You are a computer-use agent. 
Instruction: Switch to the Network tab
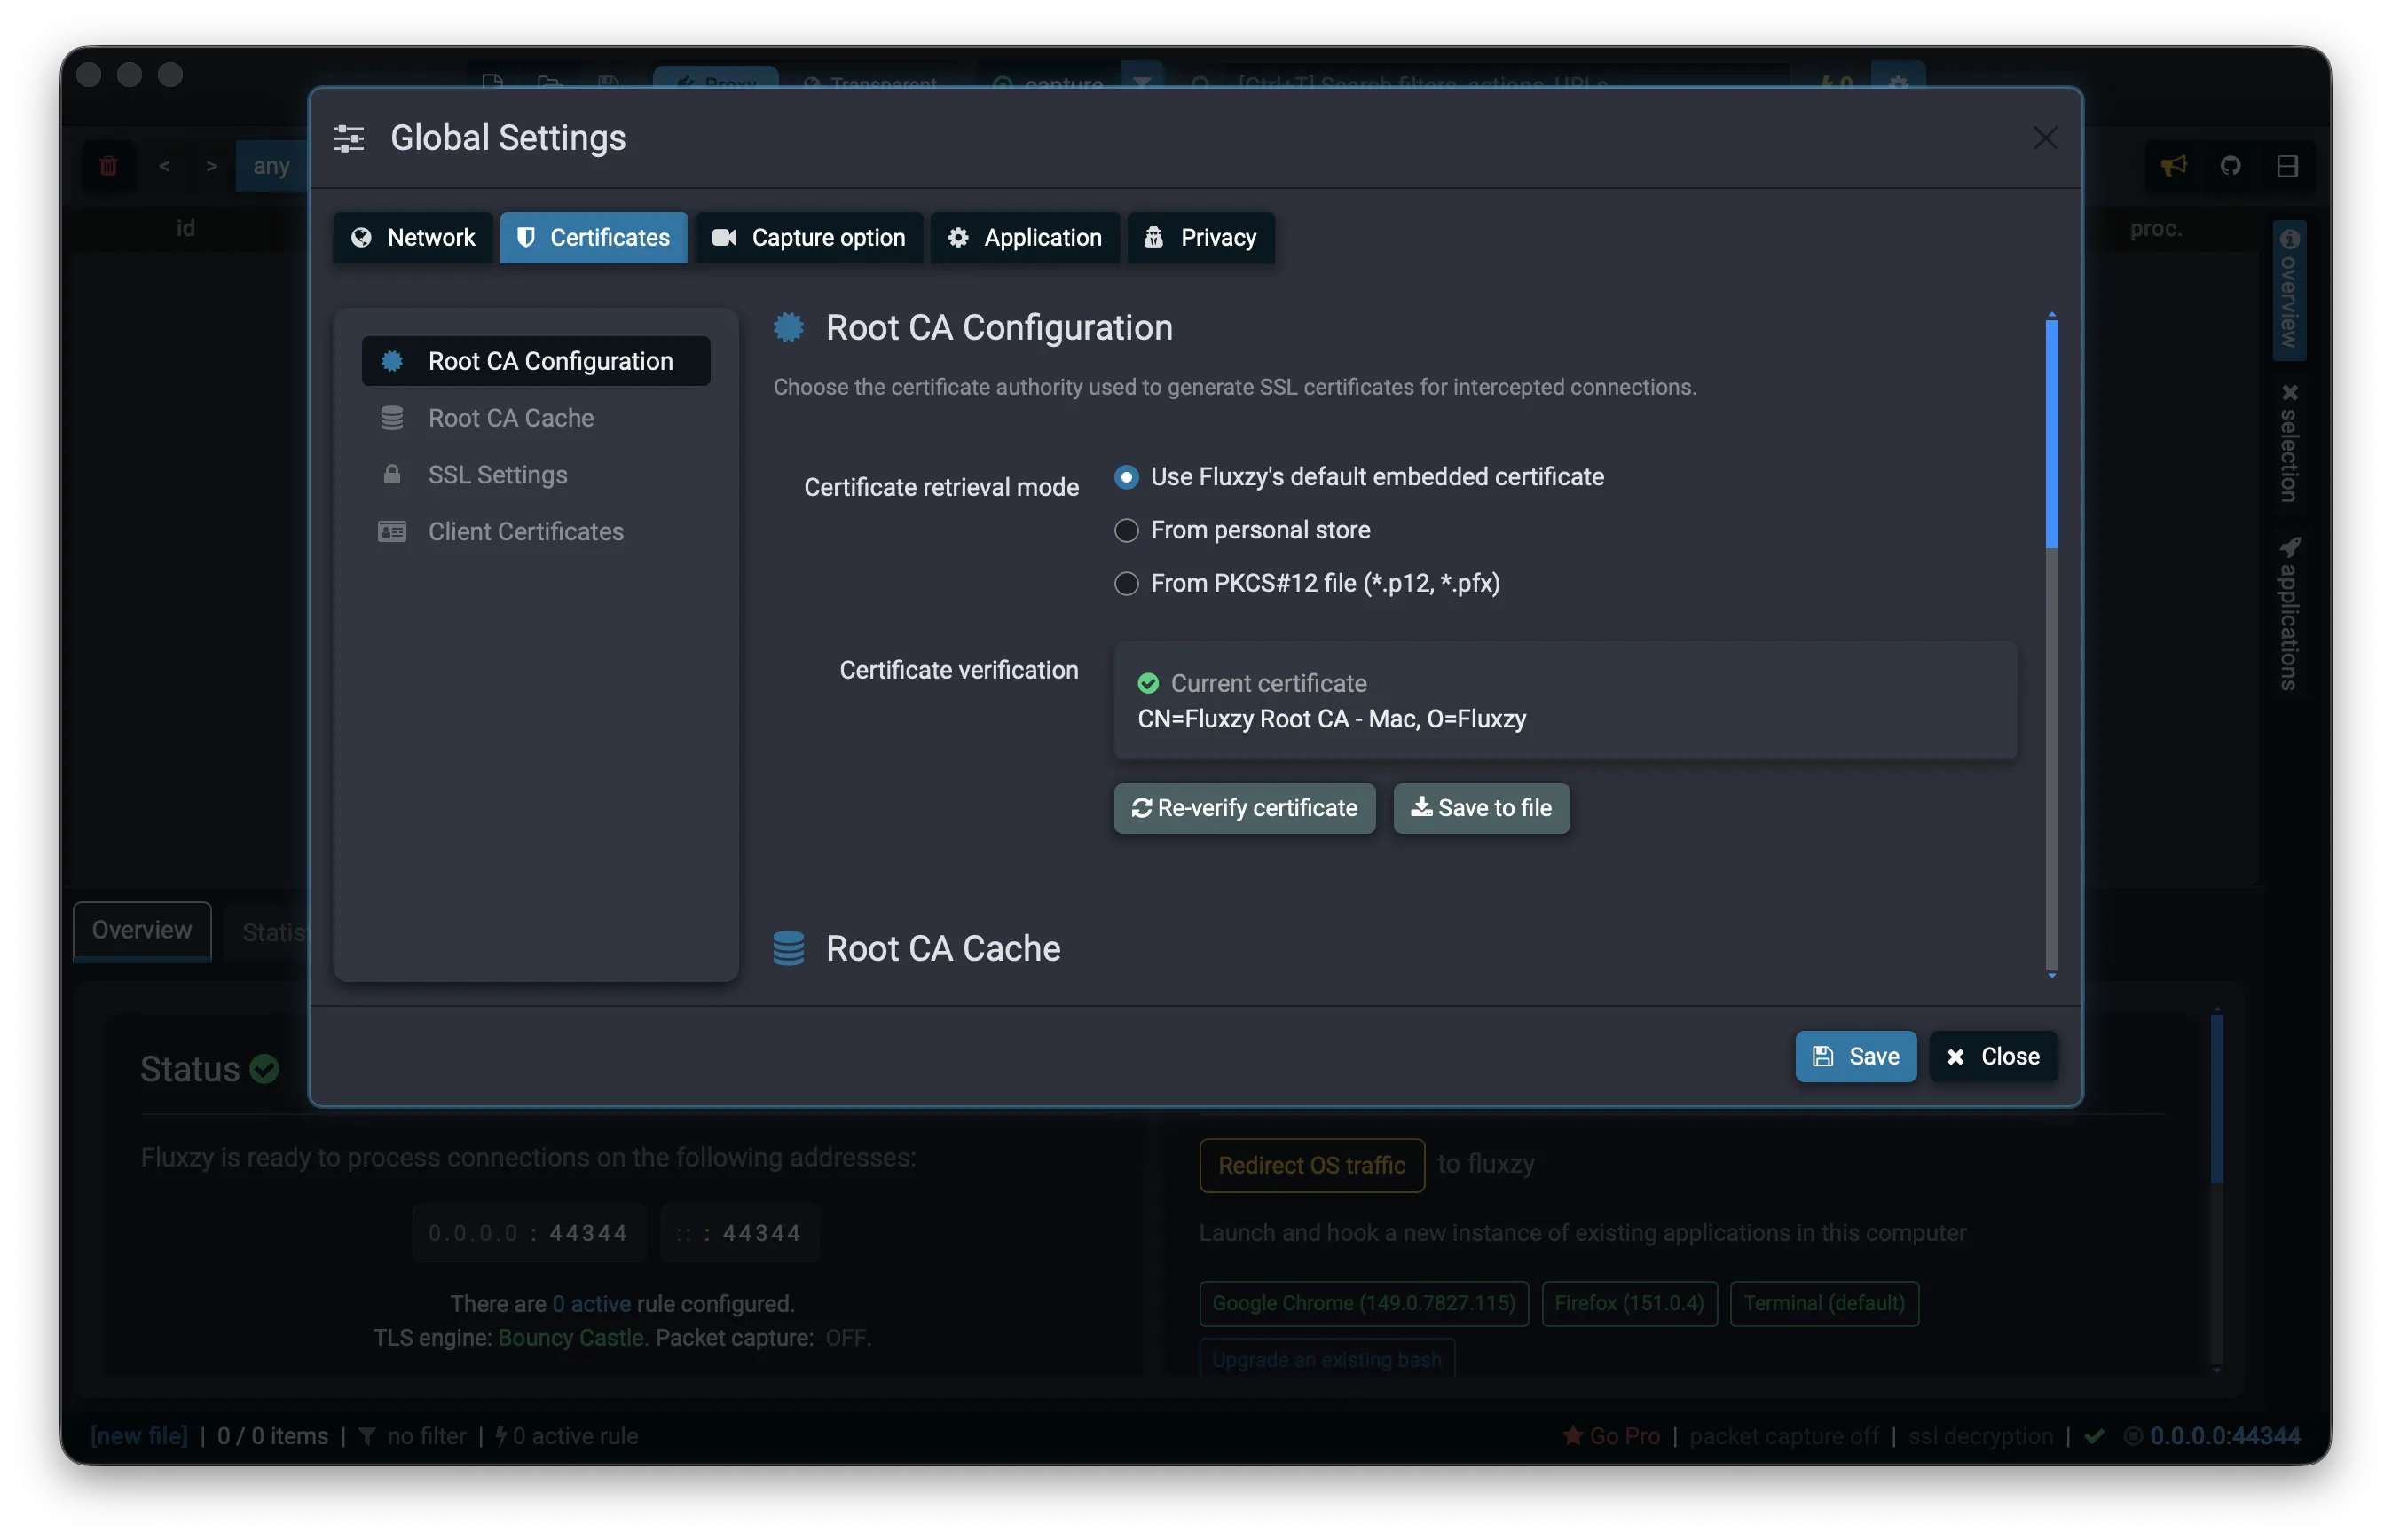412,237
